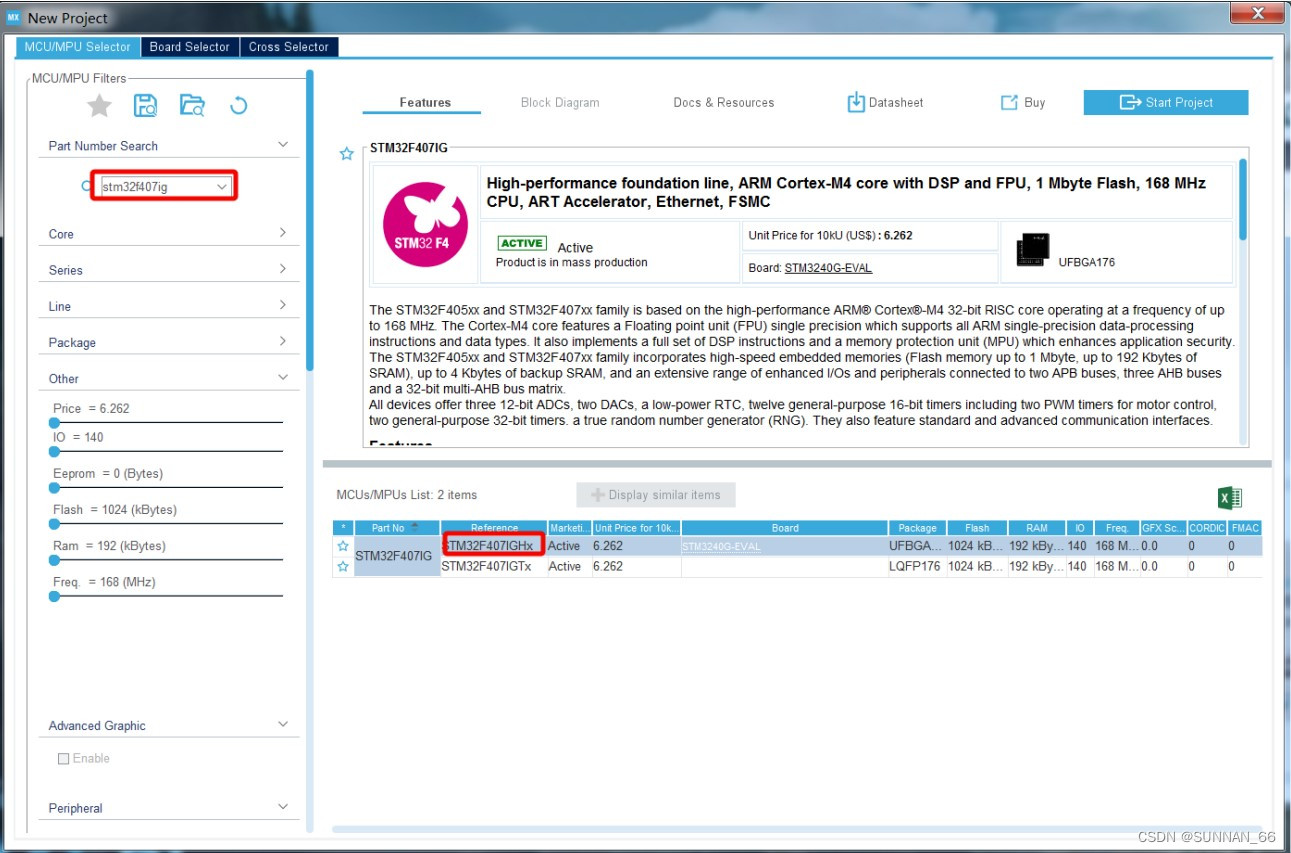The height and width of the screenshot is (853, 1291).
Task: Collapse the Other filter section
Action: tap(283, 377)
